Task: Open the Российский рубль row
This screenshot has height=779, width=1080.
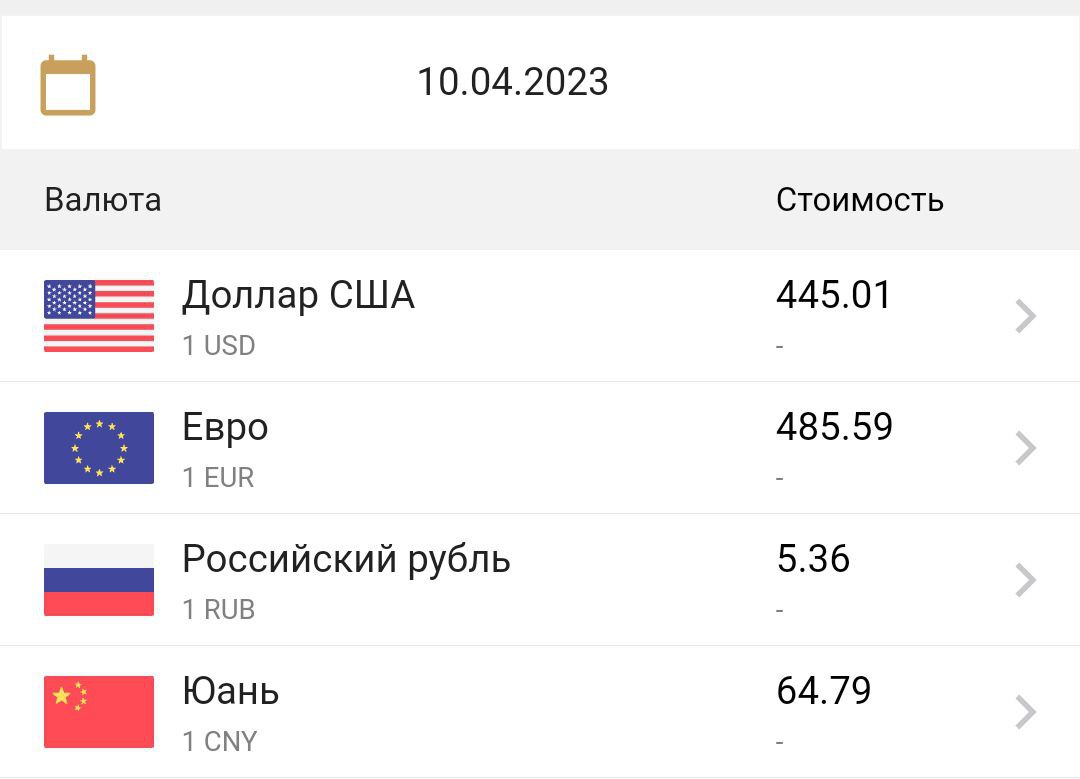Action: [346, 560]
